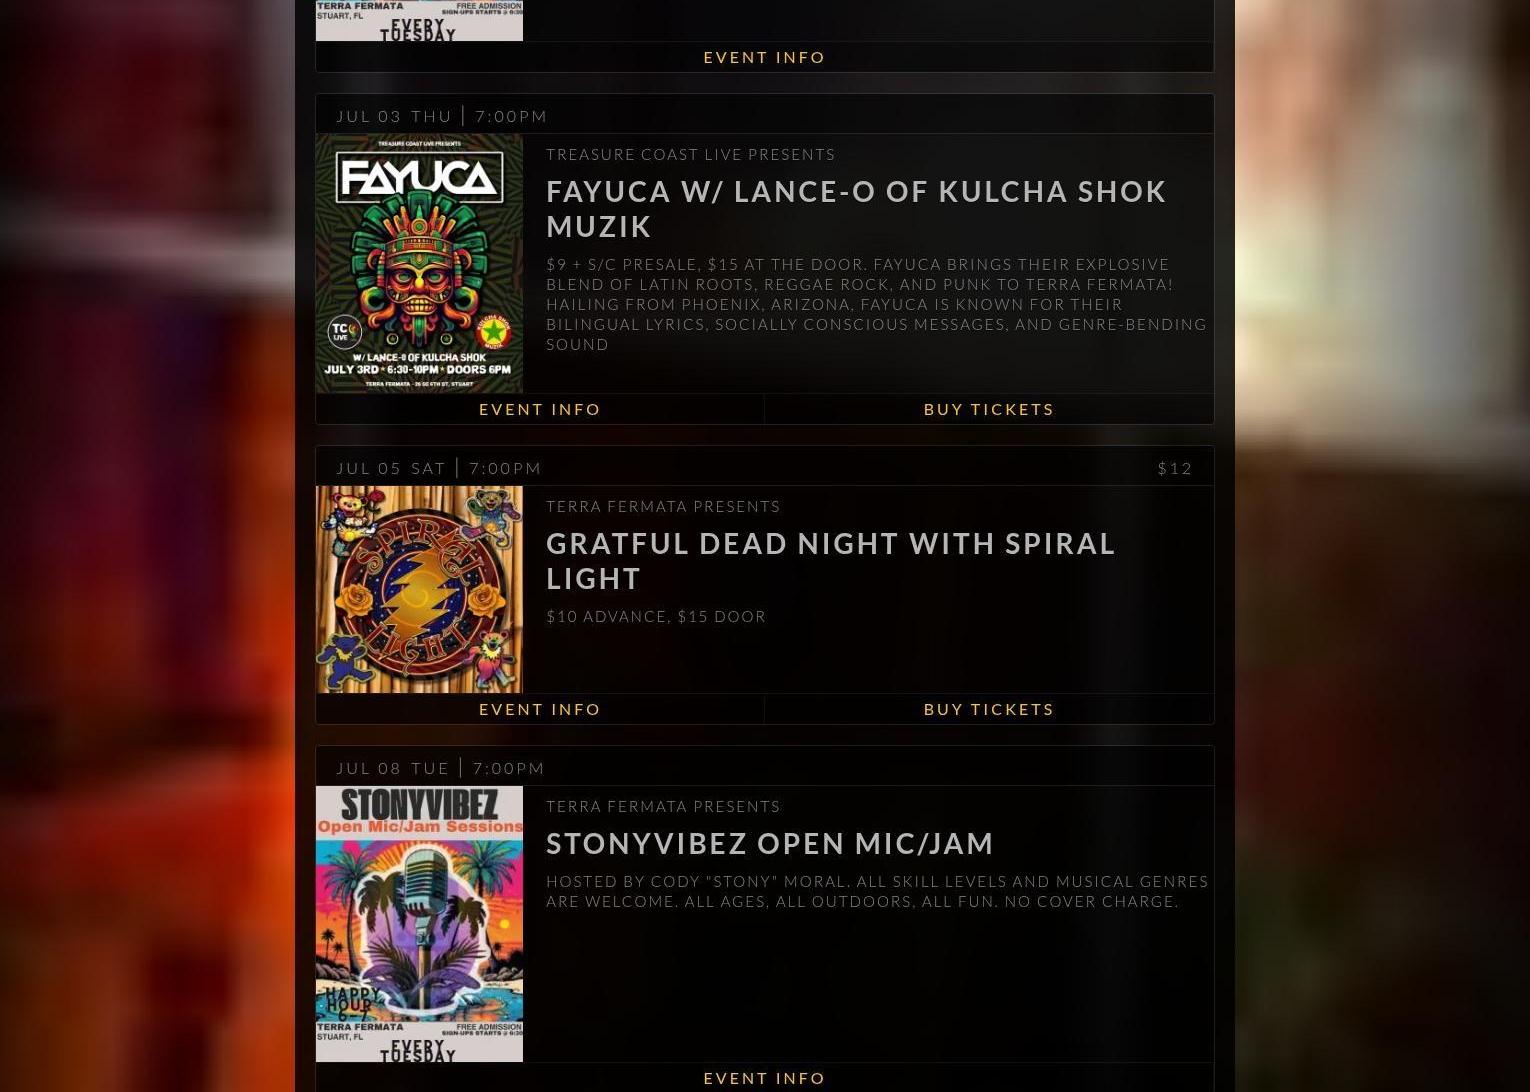Open the Gratful Dead Night with Spiral Light title

(830, 560)
